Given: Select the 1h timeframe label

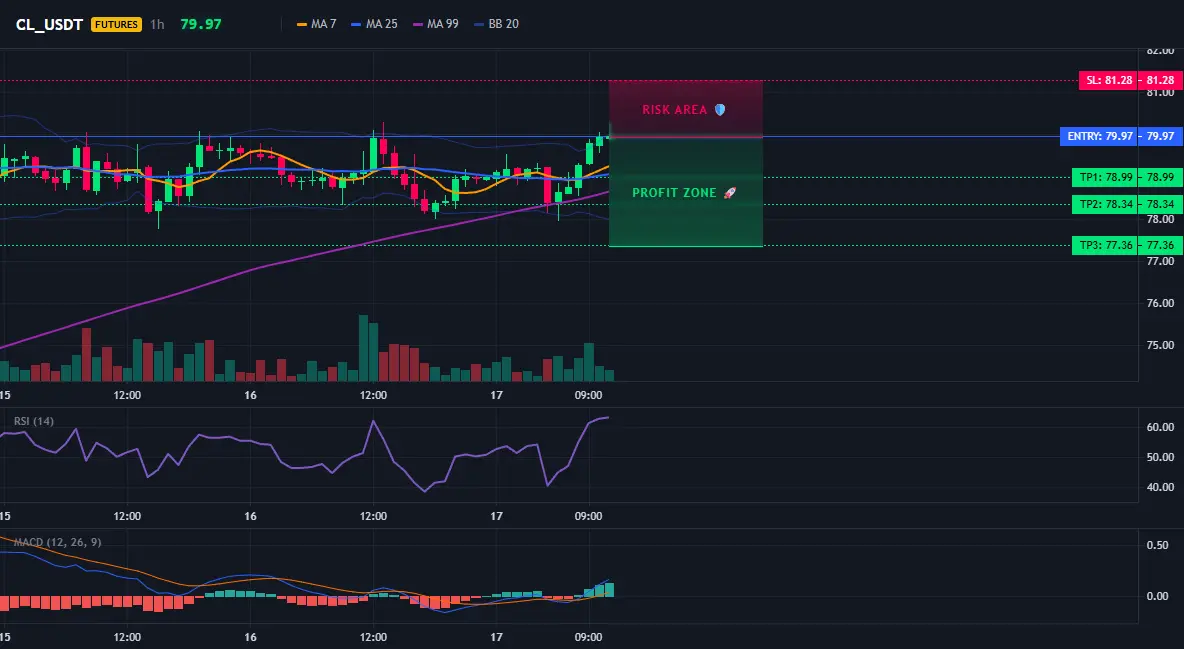Looking at the screenshot, I should [157, 24].
